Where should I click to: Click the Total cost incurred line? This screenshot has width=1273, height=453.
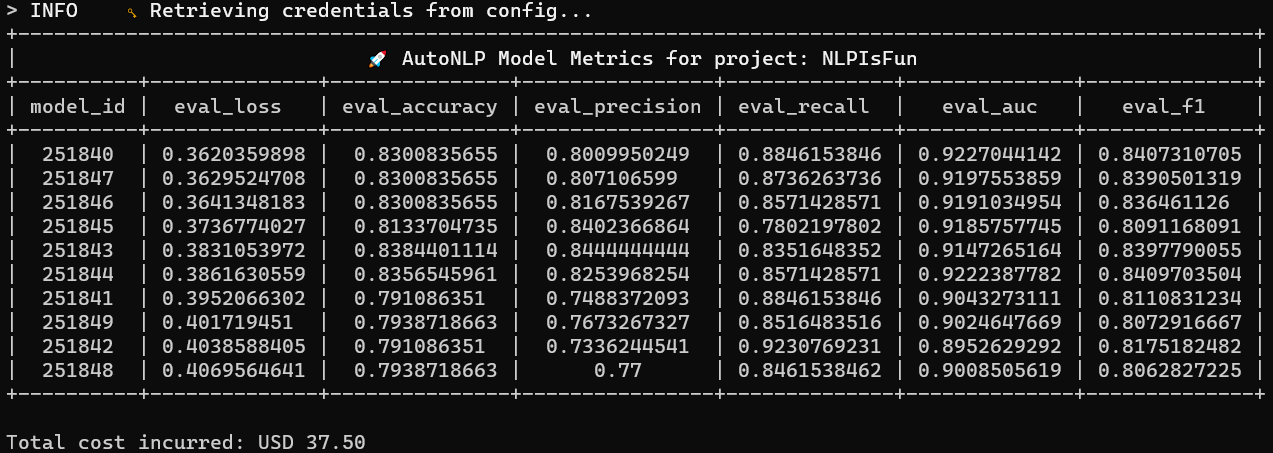(x=186, y=441)
